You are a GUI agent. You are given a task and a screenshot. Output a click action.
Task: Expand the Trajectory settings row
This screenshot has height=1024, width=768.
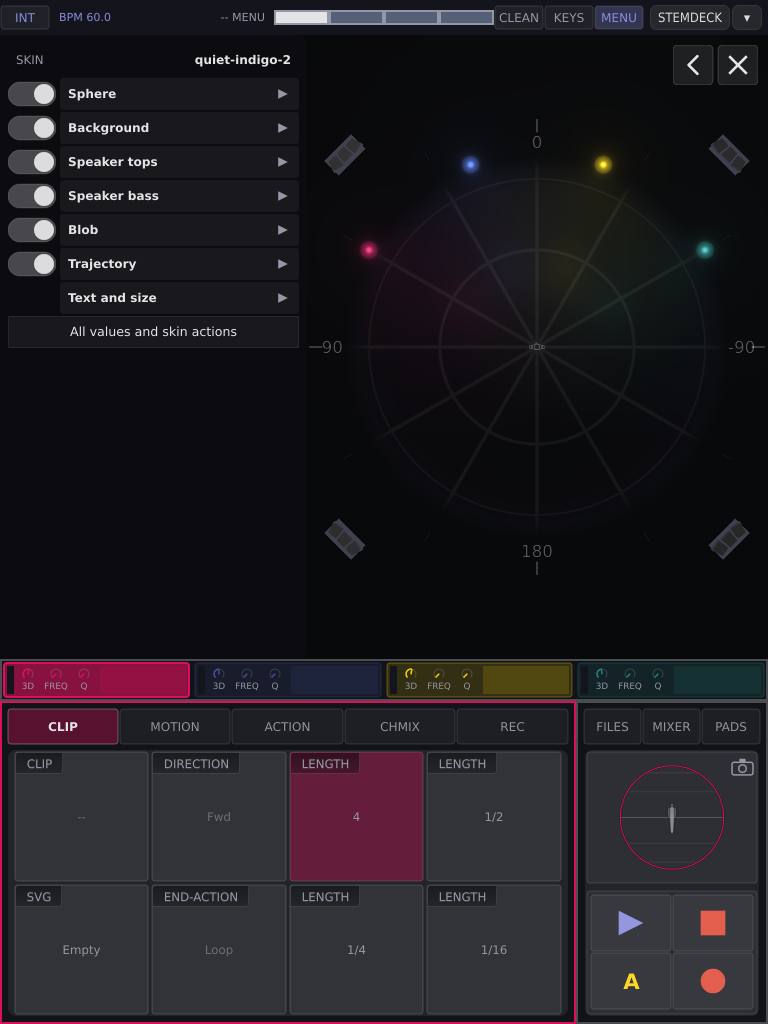[x=180, y=264]
